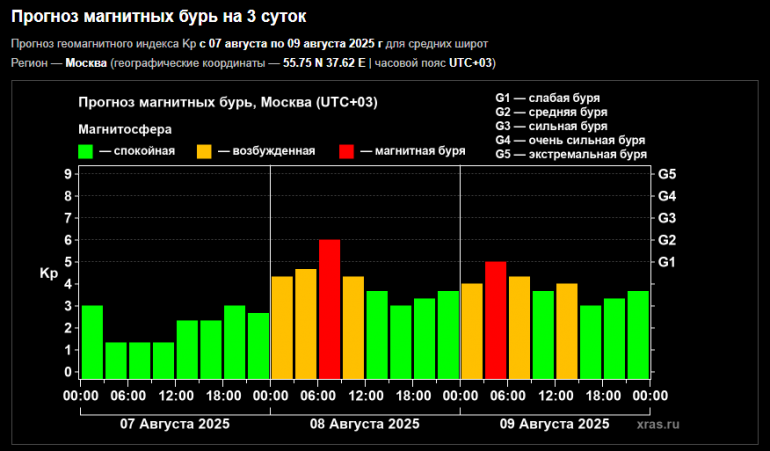This screenshot has width=770, height=451.
Task: Click the G5 mark on the right axis
Action: tap(668, 174)
